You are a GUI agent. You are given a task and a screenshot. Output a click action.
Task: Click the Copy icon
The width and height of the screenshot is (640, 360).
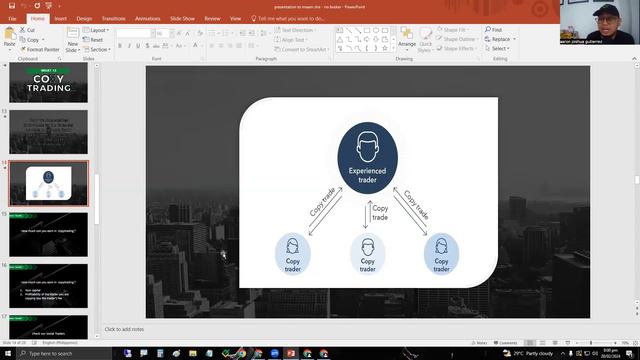coord(23,40)
